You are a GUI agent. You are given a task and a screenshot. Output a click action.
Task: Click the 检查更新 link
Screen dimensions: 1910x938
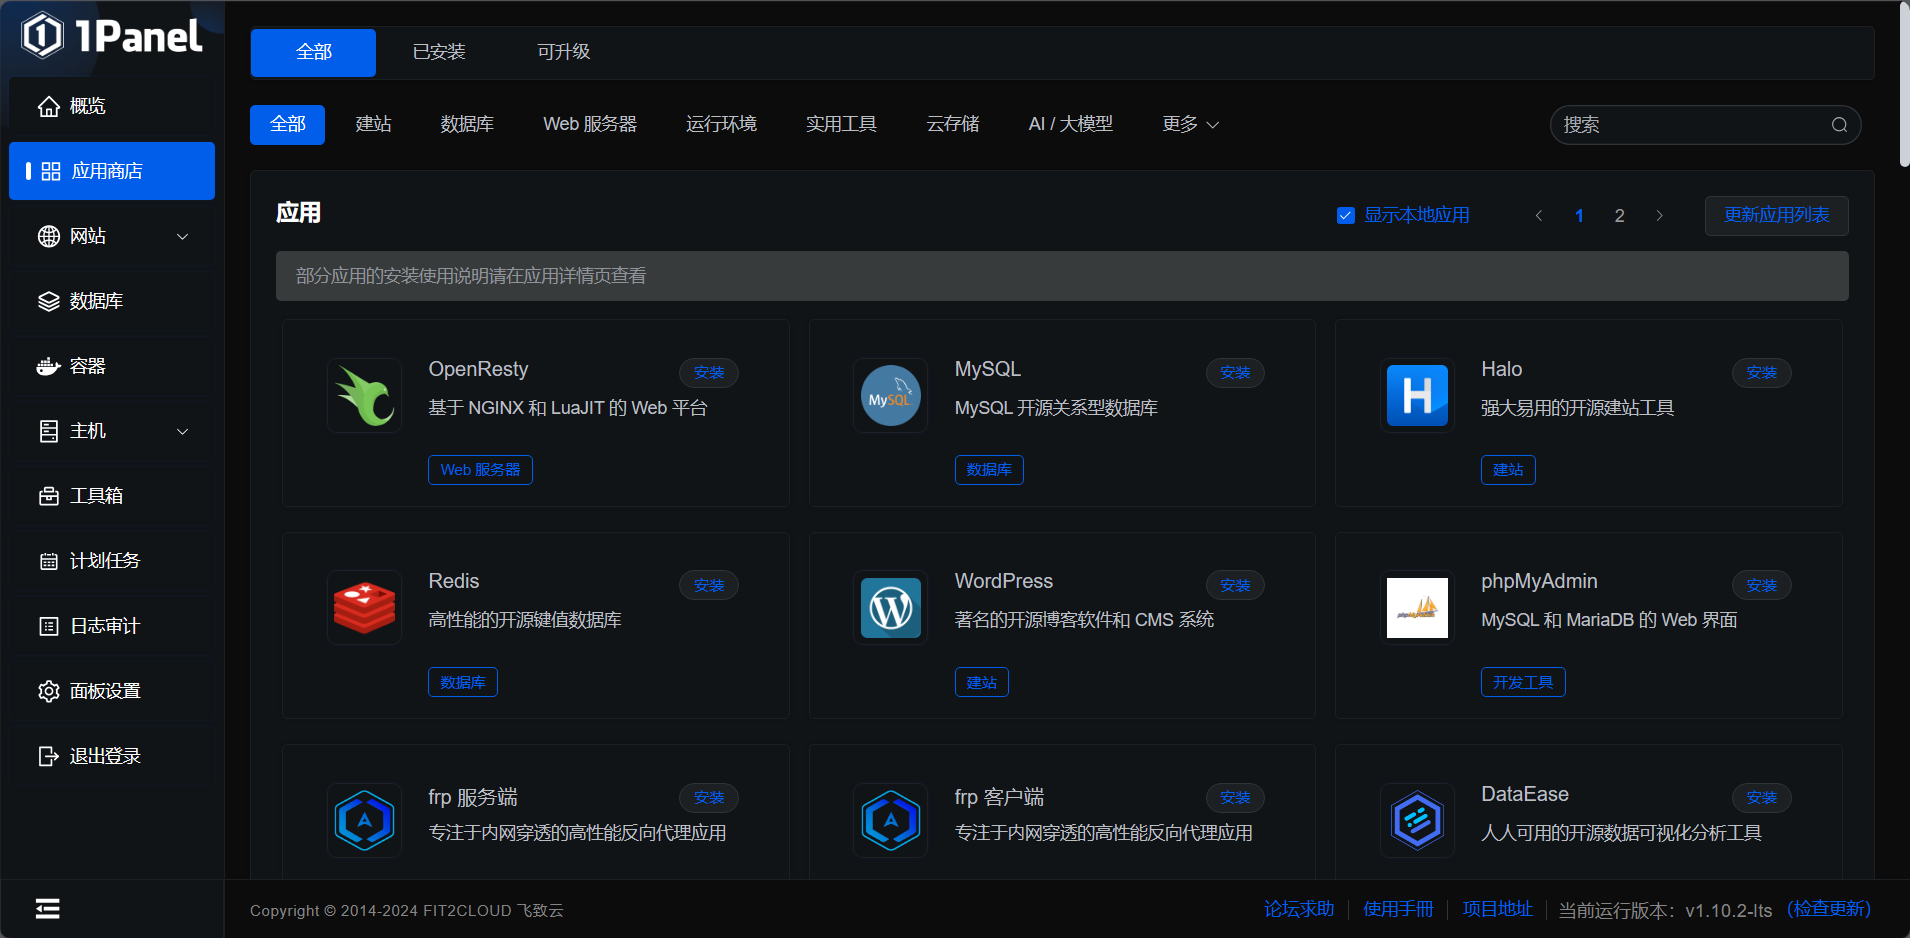[1829, 909]
